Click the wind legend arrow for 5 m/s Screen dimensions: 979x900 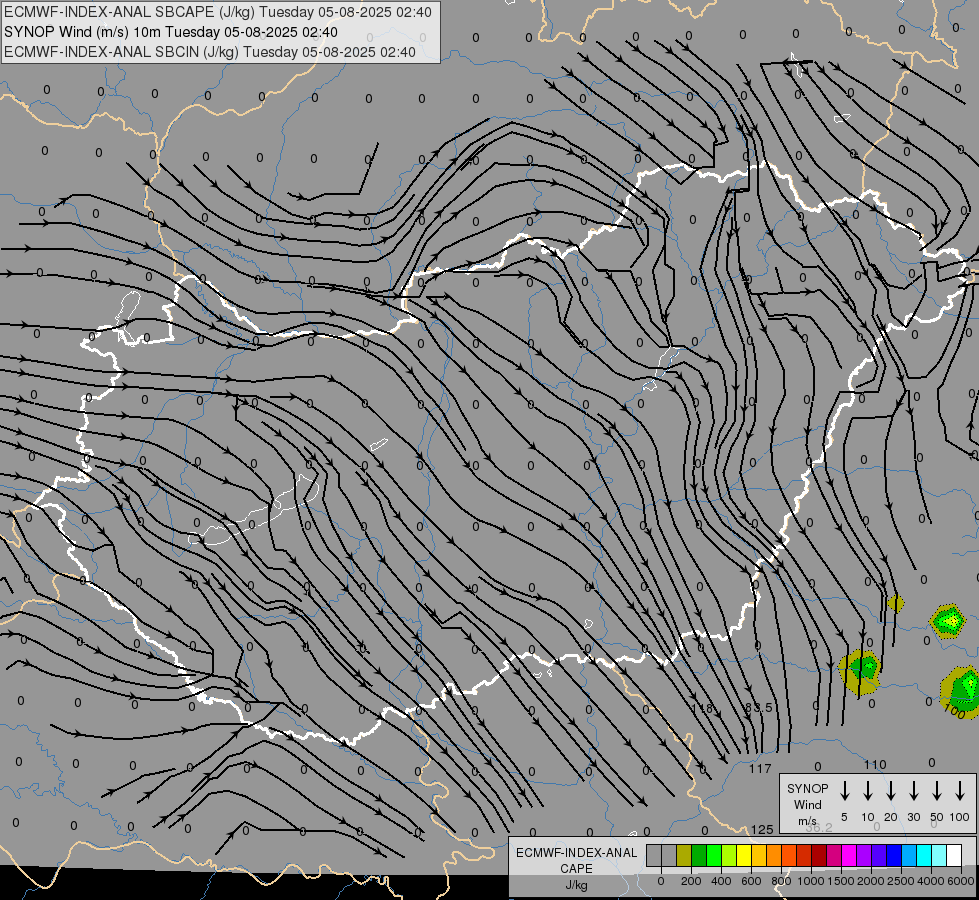[x=844, y=791]
